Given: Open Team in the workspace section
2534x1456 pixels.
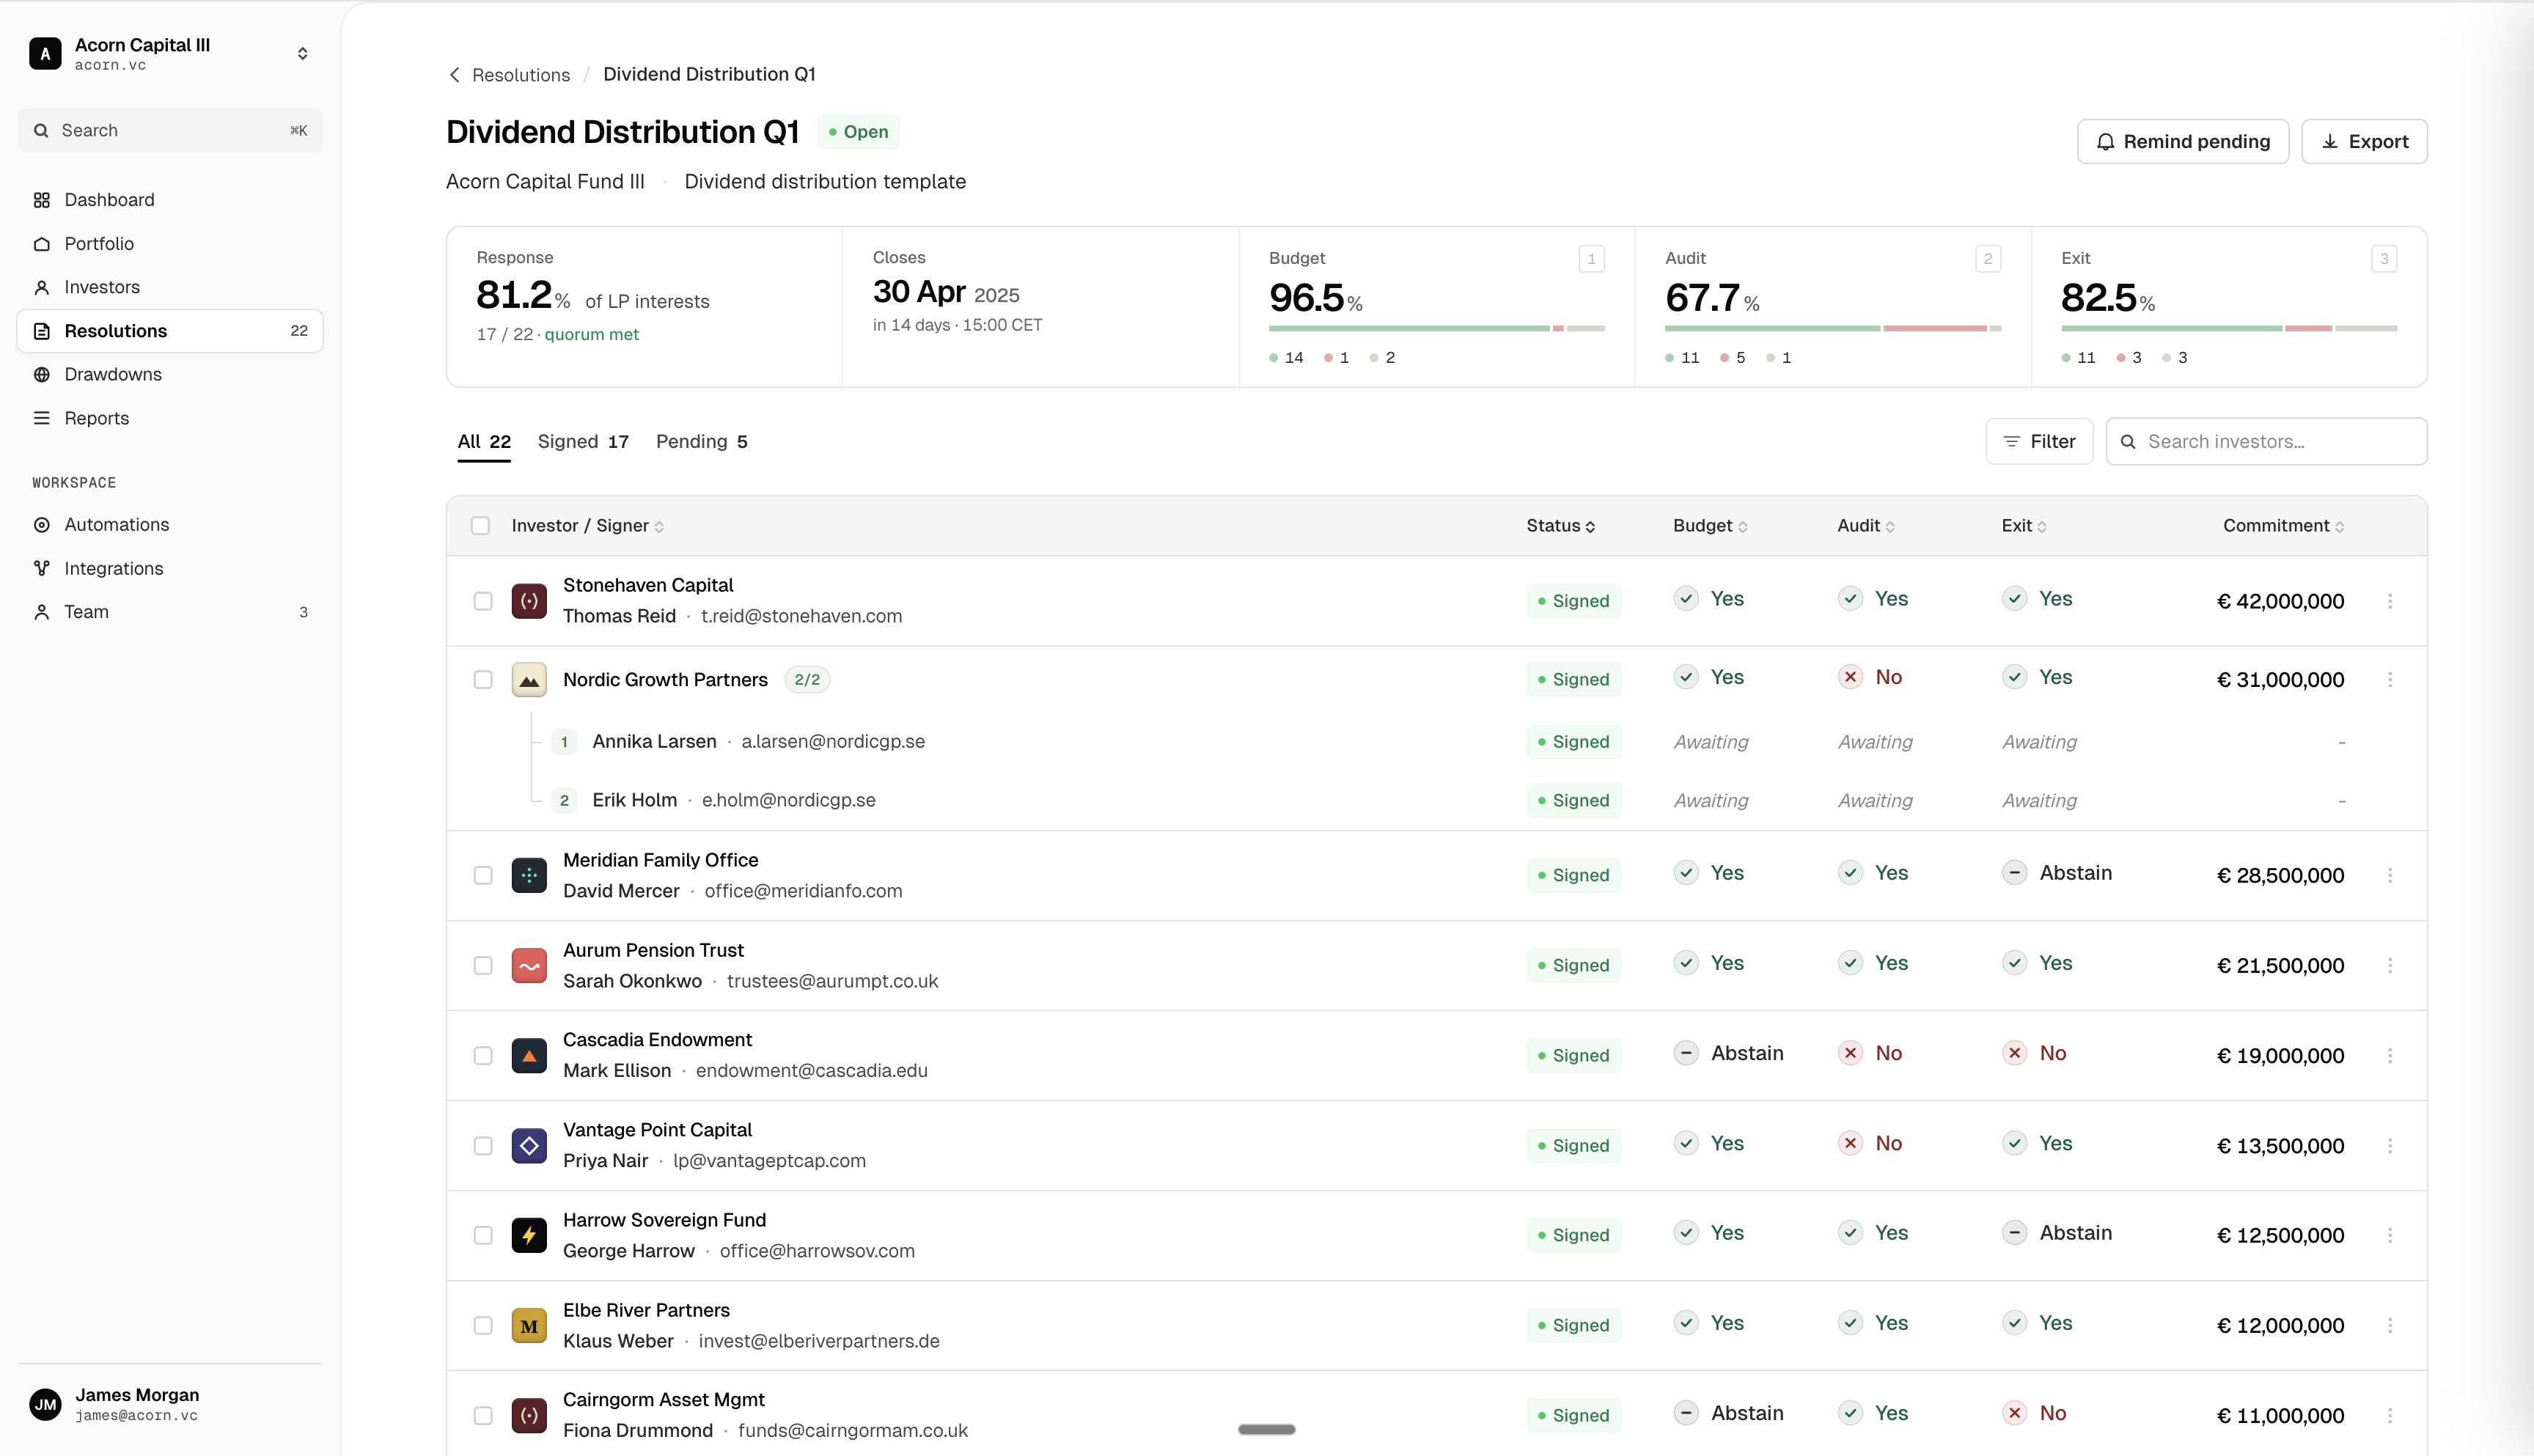Looking at the screenshot, I should click(170, 612).
